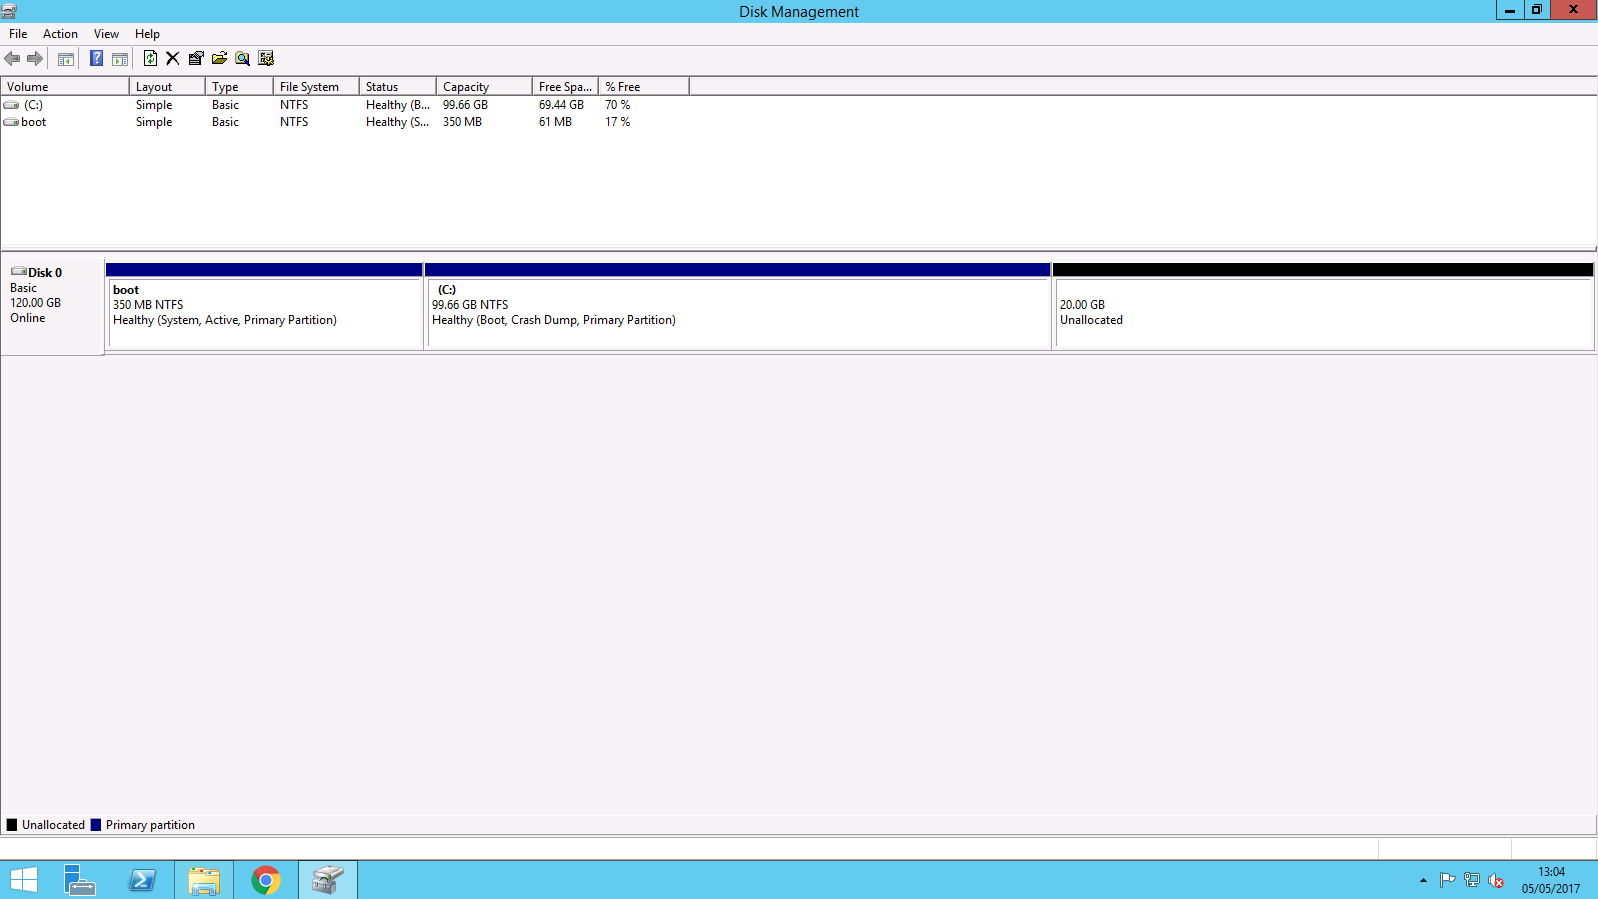Launch PowerShell from the taskbar

pos(142,880)
